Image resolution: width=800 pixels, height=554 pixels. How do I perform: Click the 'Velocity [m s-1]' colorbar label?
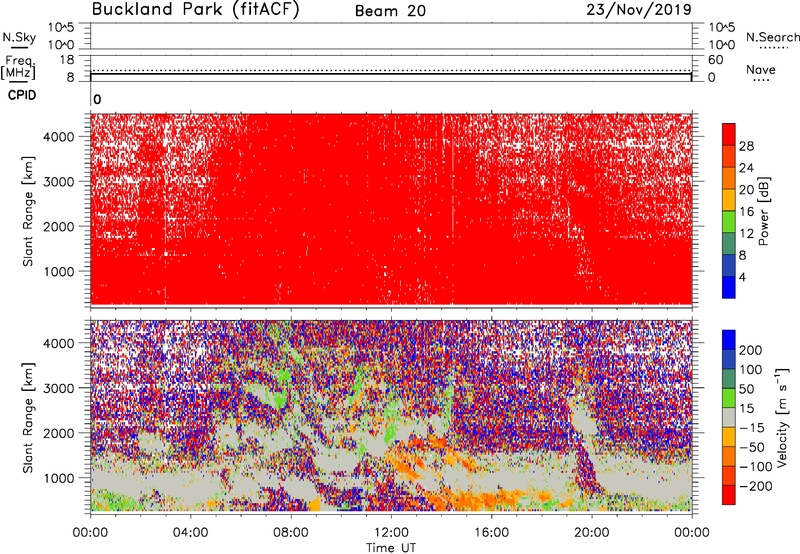pyautogui.click(x=782, y=417)
